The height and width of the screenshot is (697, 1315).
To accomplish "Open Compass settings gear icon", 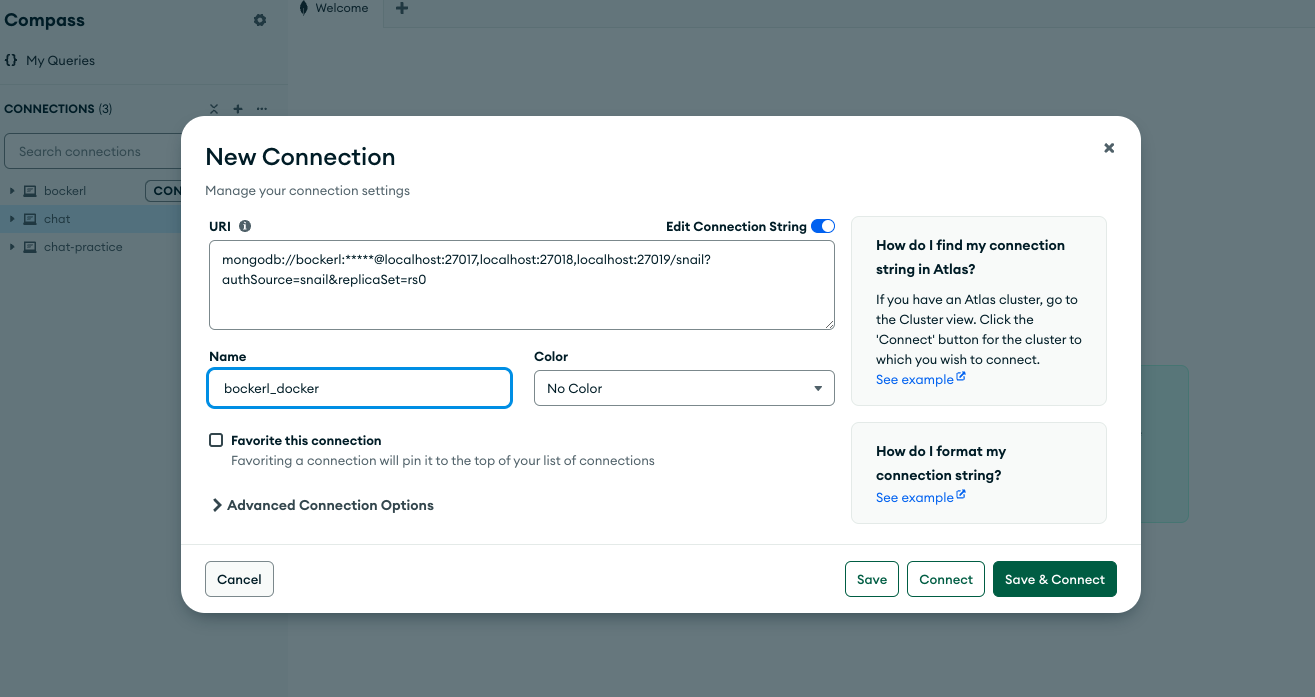I will pyautogui.click(x=260, y=20).
